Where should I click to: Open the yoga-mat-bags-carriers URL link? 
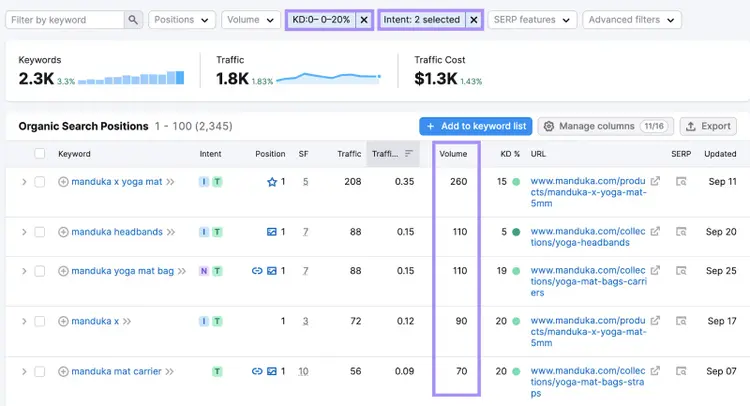pyautogui.click(x=588, y=282)
